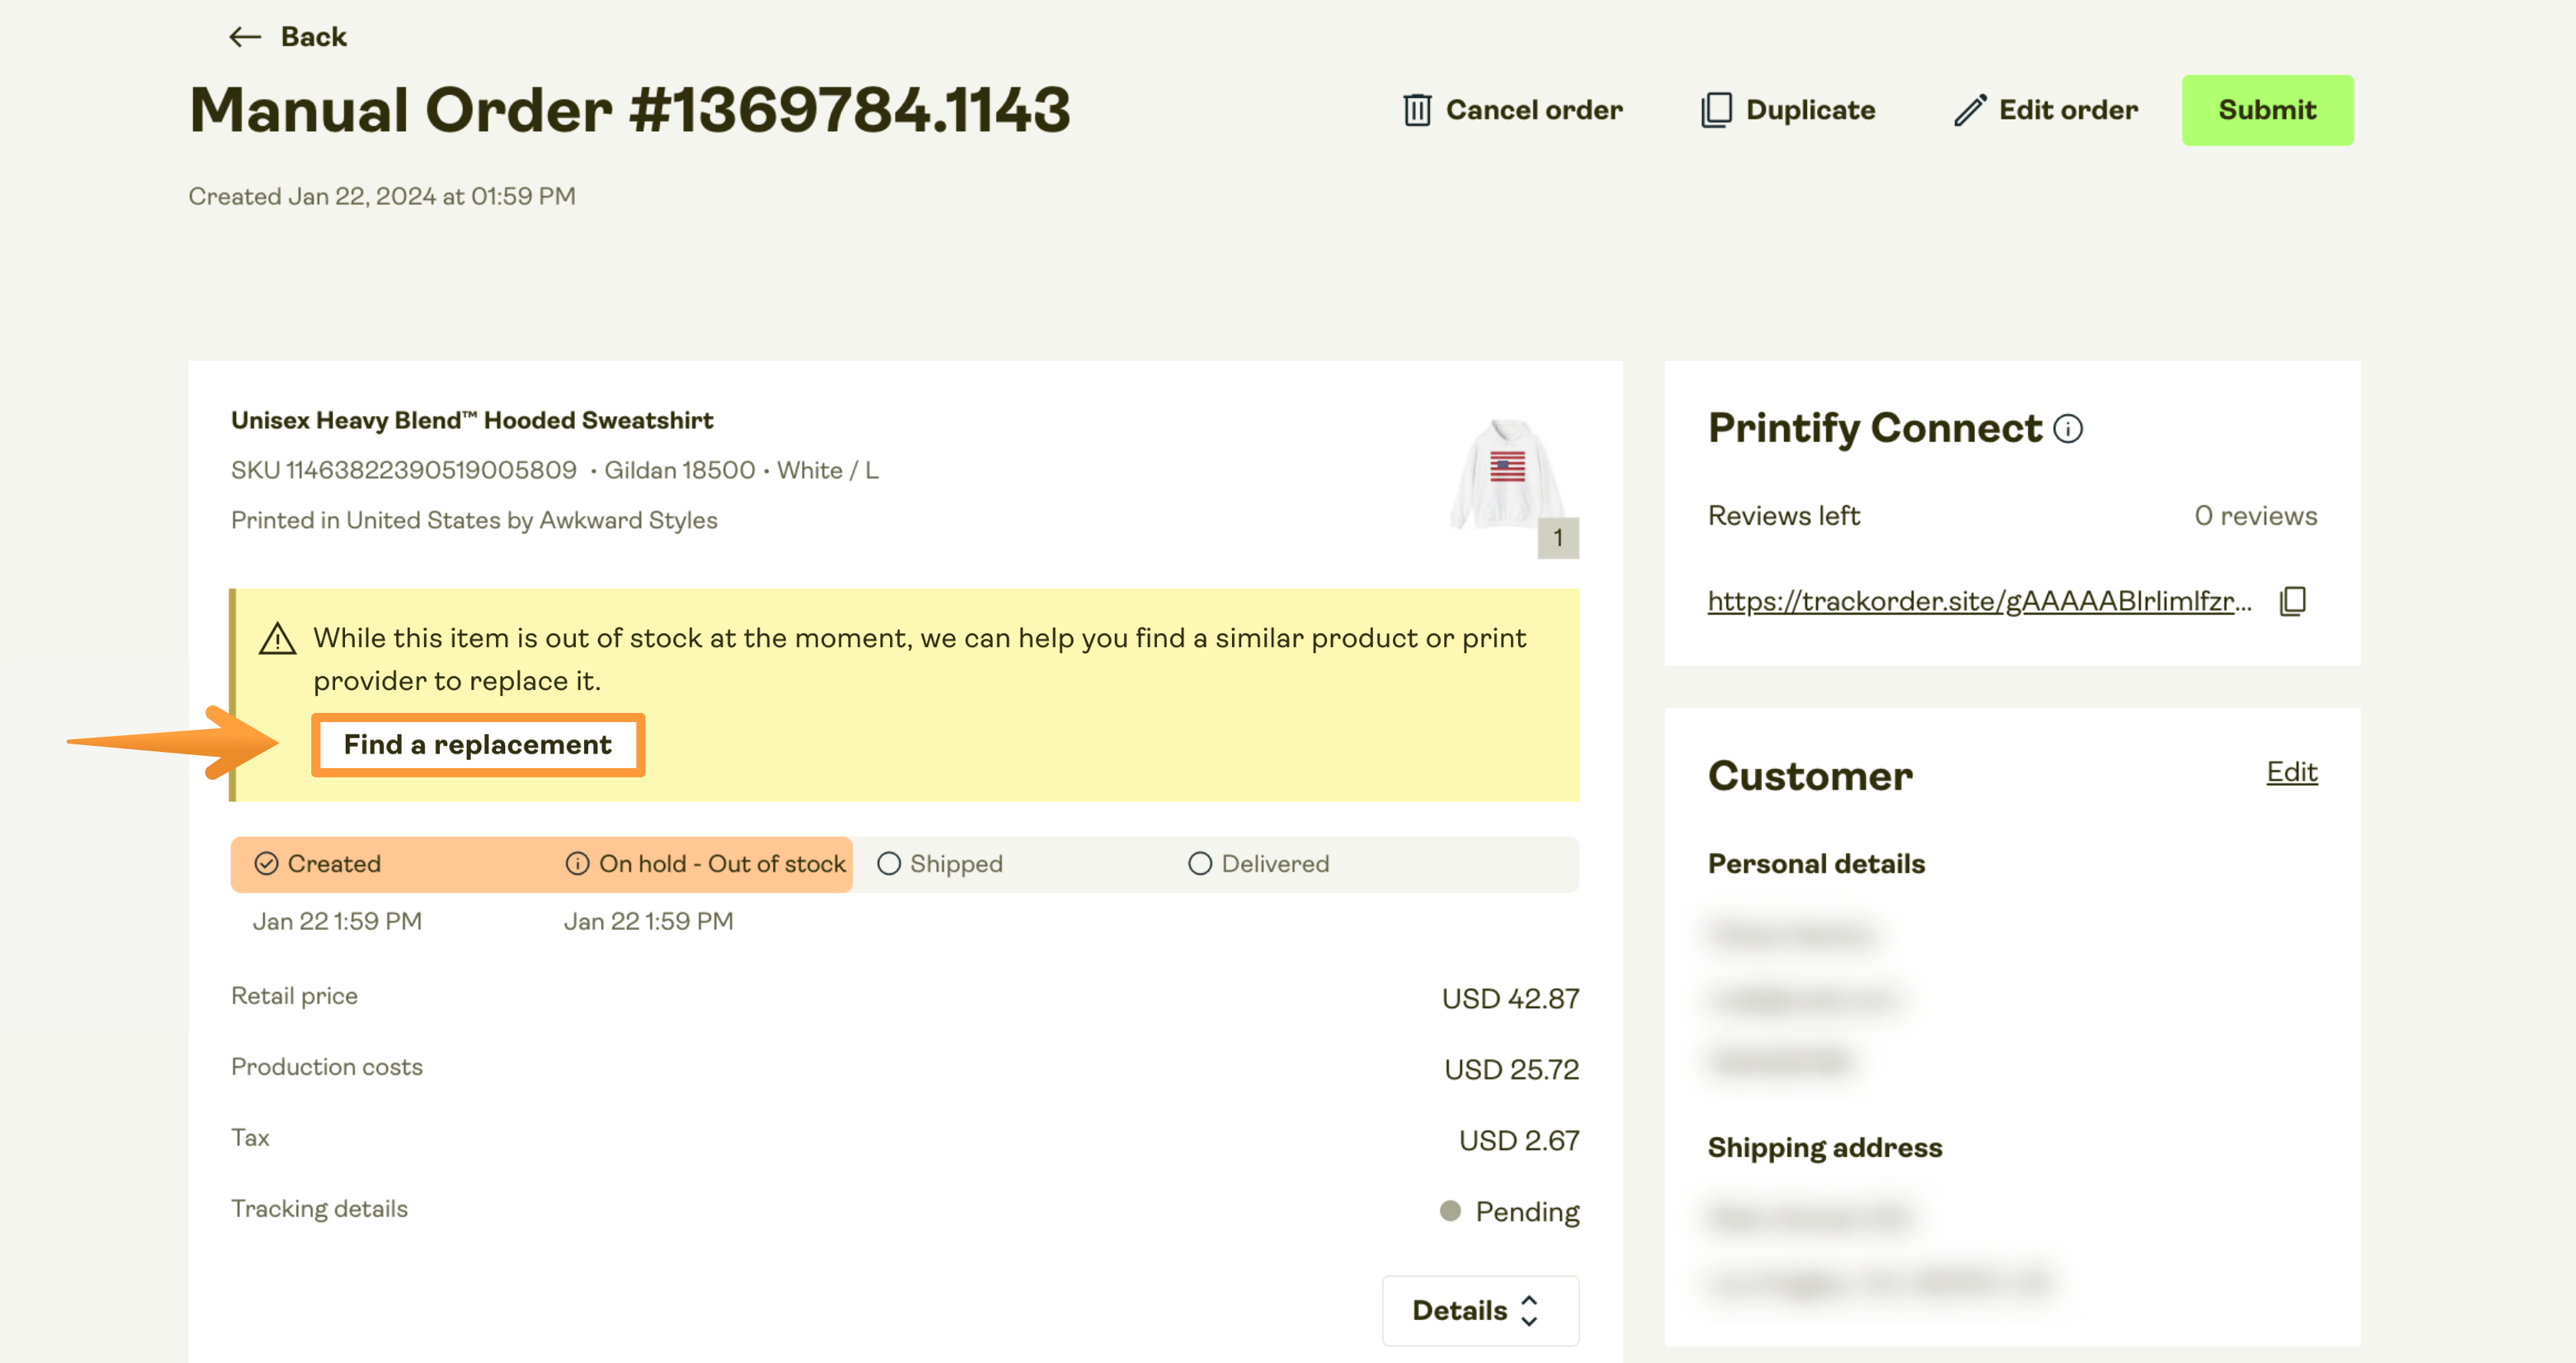The width and height of the screenshot is (2576, 1363).
Task: Click the Cancel order trash icon
Action: tap(1416, 110)
